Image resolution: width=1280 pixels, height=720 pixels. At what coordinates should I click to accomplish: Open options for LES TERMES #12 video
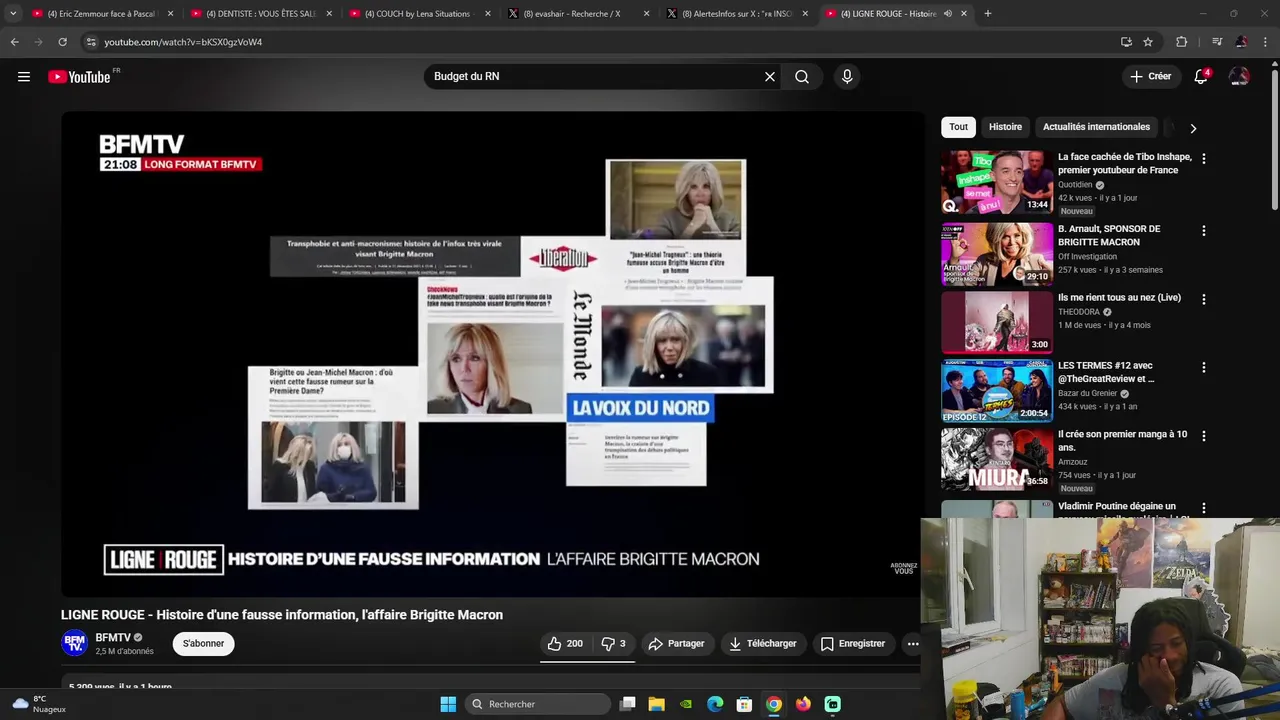coord(1203,368)
